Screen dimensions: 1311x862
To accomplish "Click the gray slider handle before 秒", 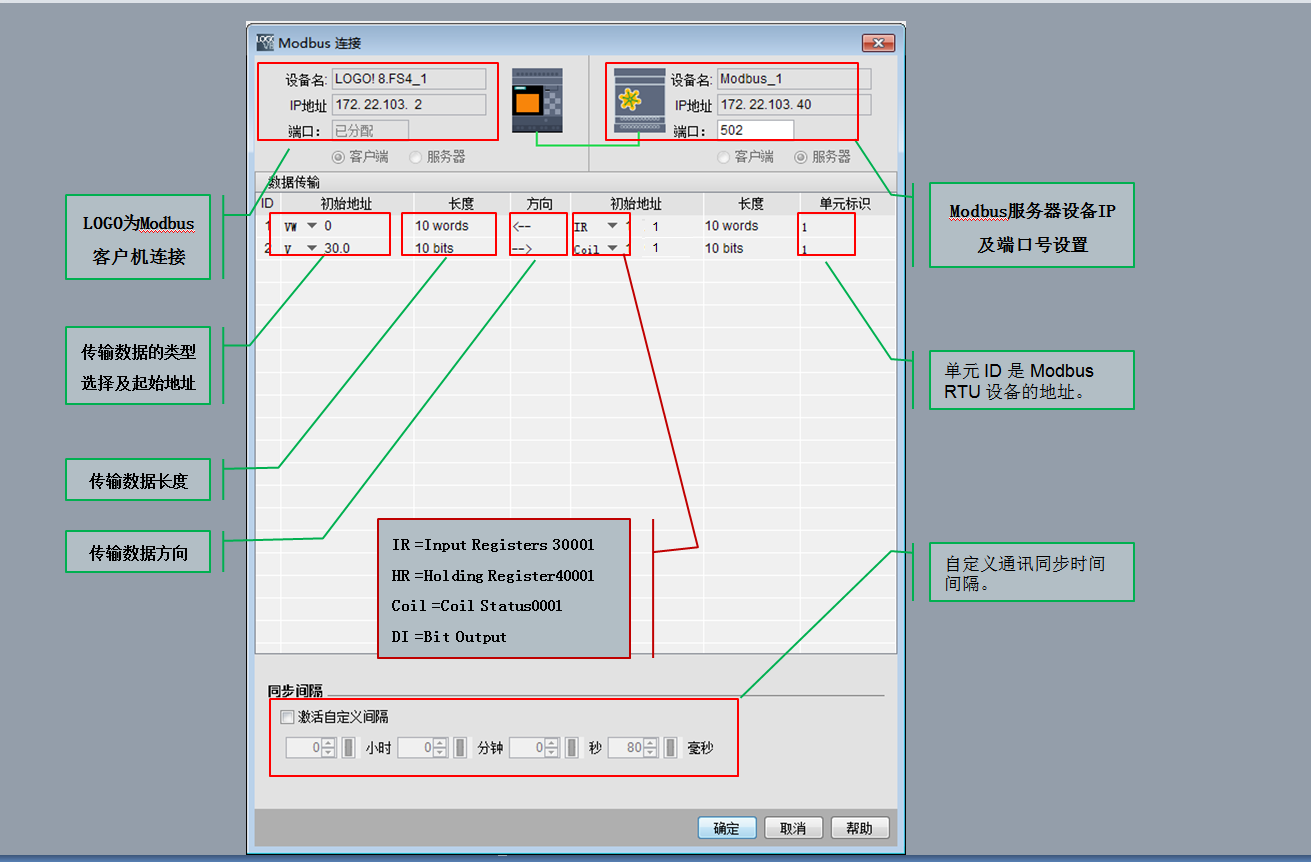I will coord(573,748).
